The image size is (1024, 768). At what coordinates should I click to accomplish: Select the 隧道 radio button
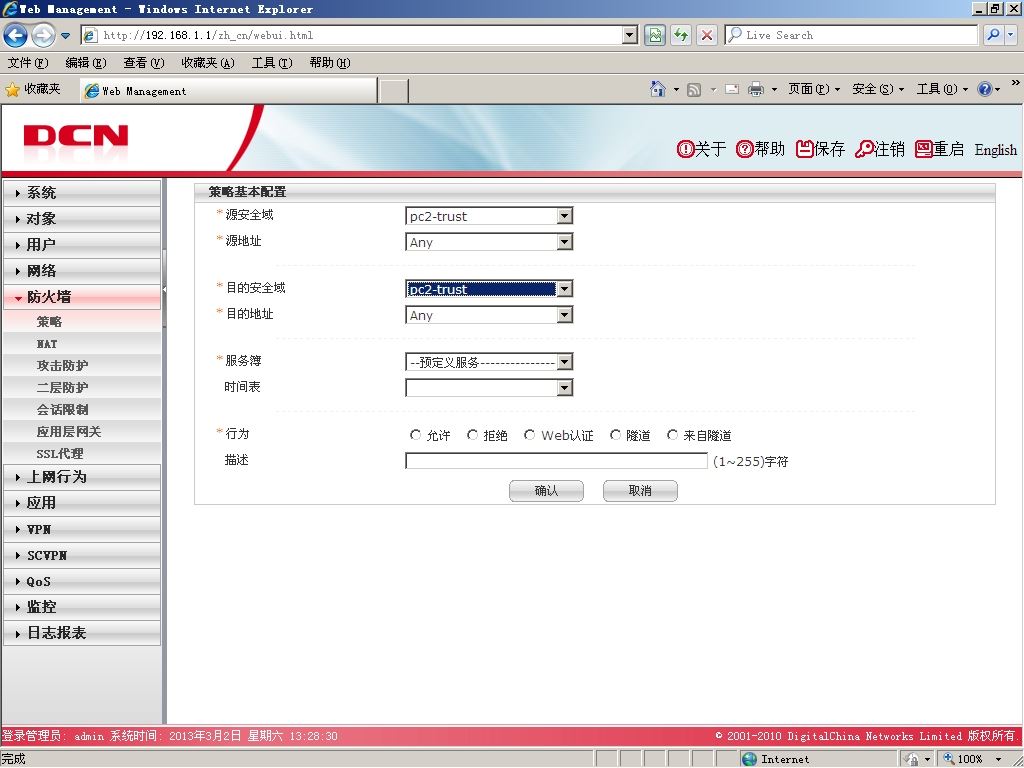(x=615, y=435)
